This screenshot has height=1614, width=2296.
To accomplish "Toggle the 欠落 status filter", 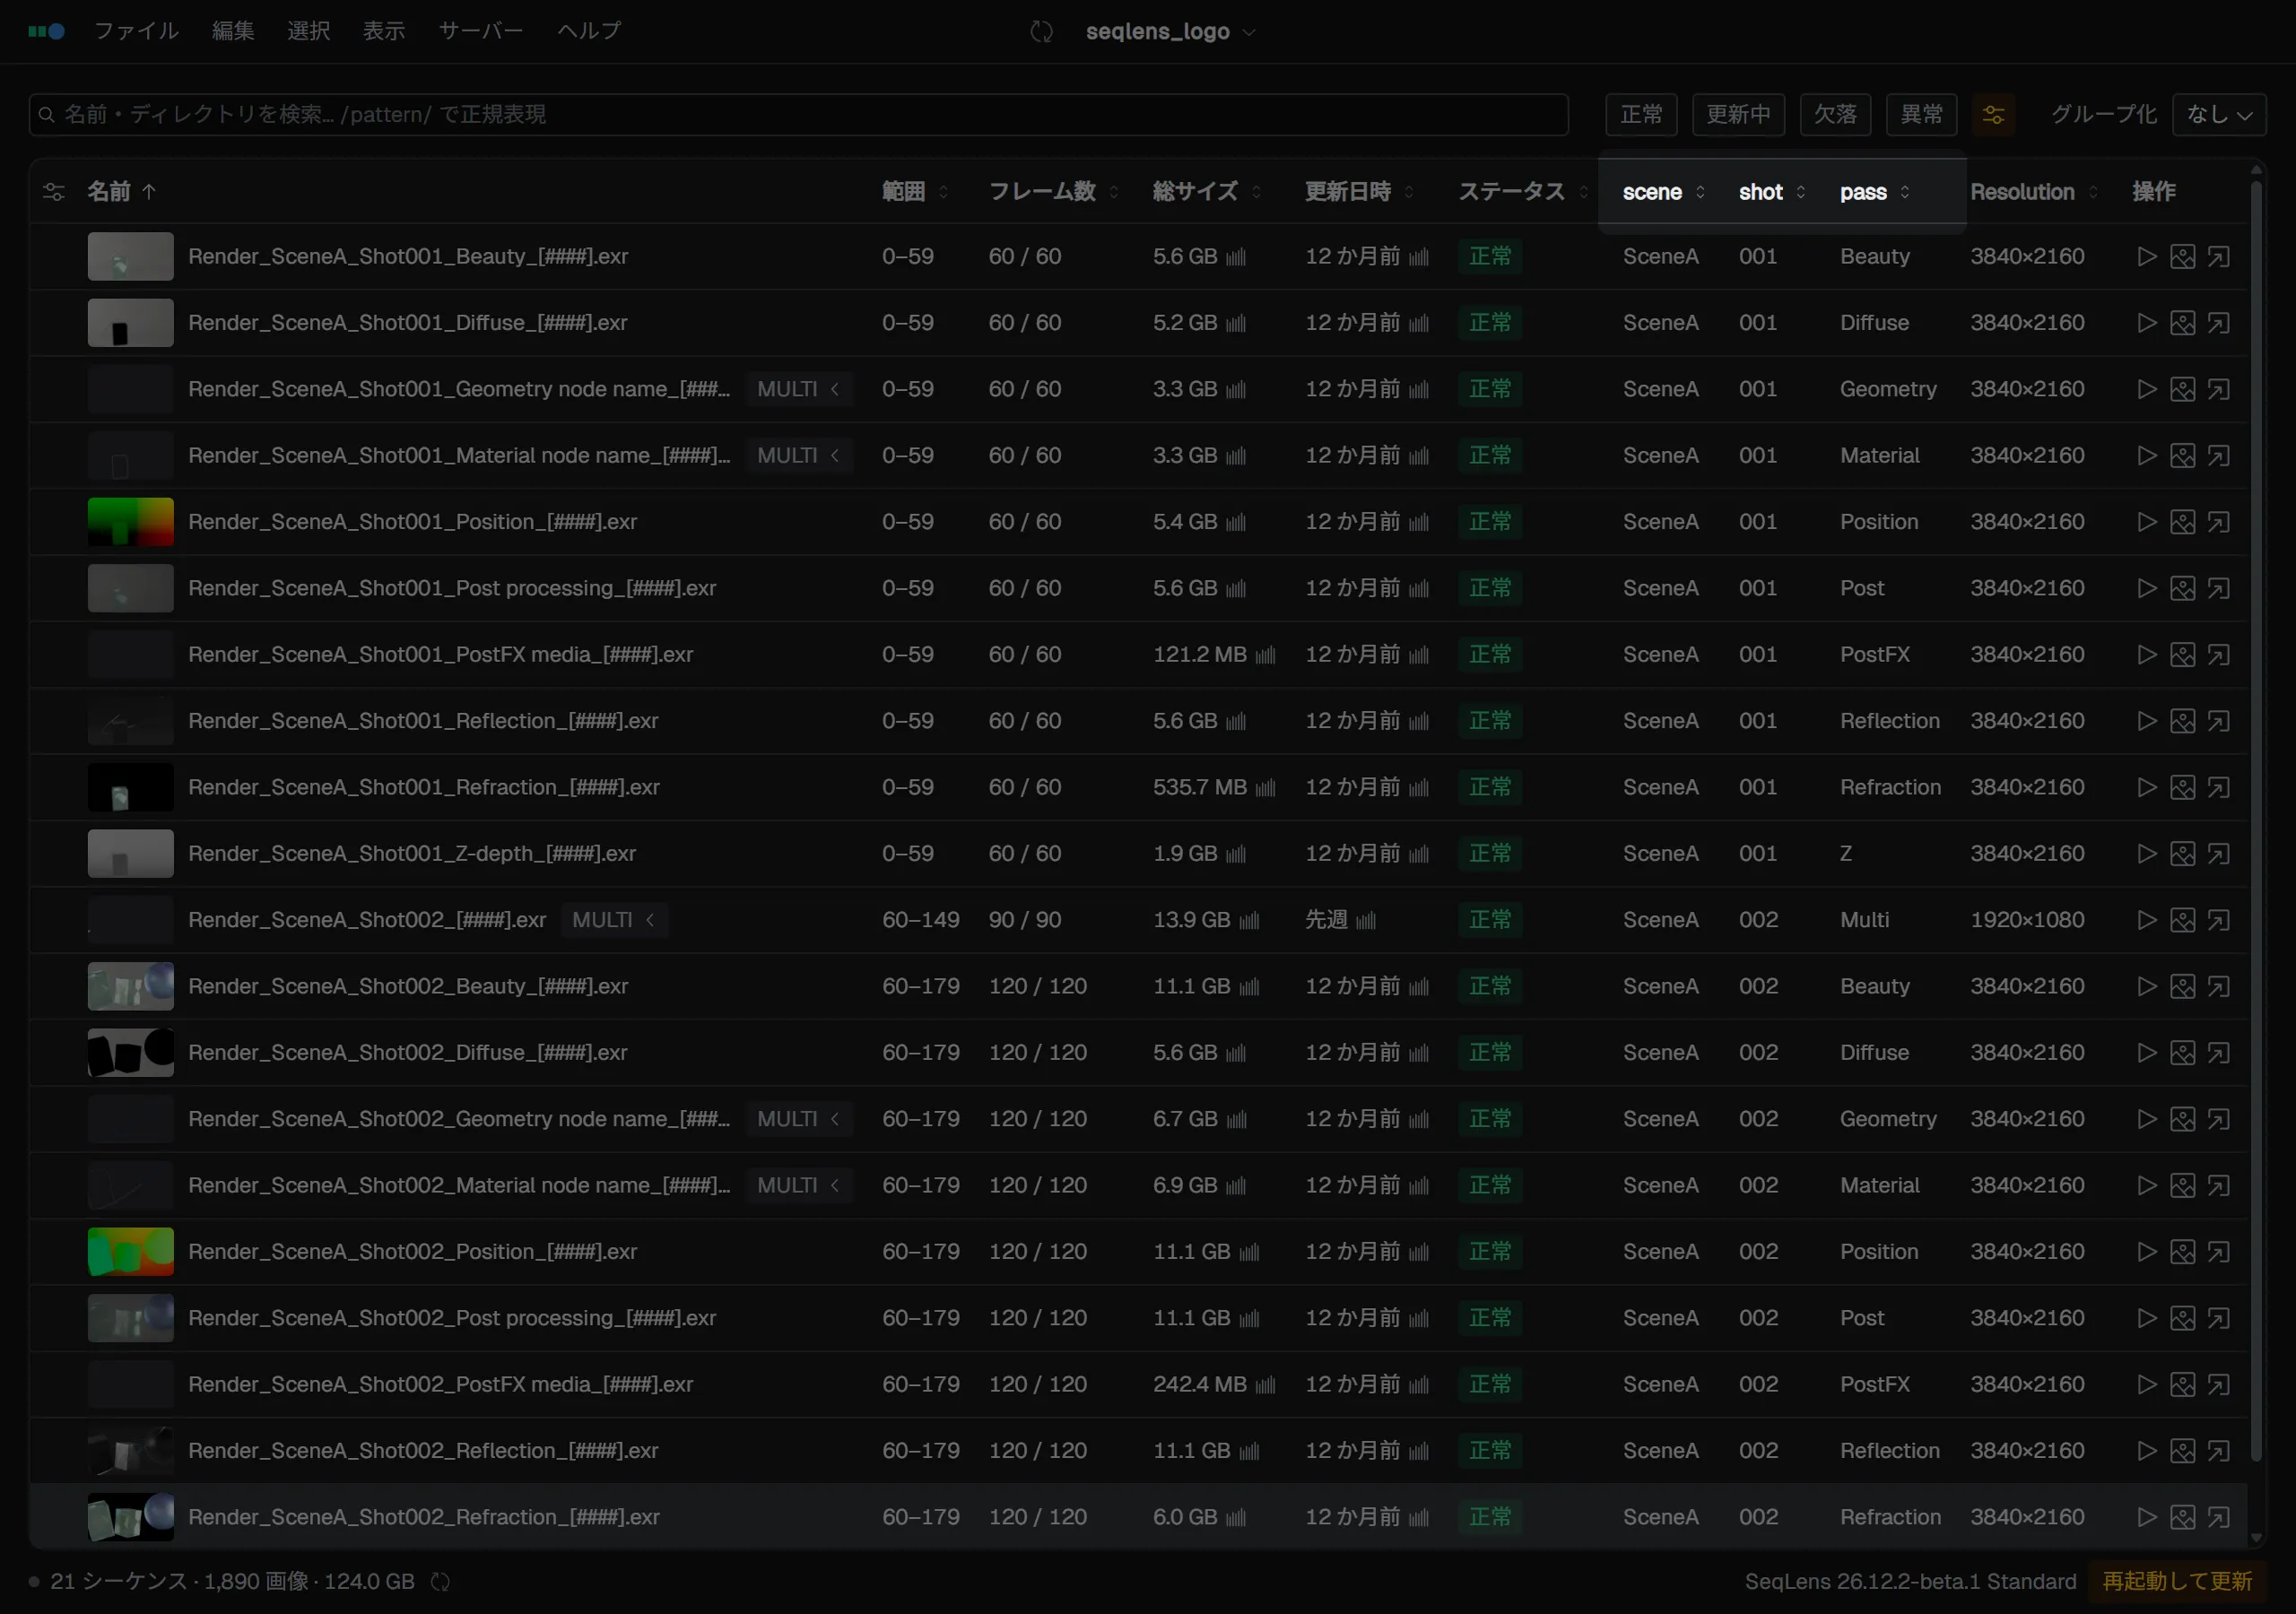I will [1835, 115].
